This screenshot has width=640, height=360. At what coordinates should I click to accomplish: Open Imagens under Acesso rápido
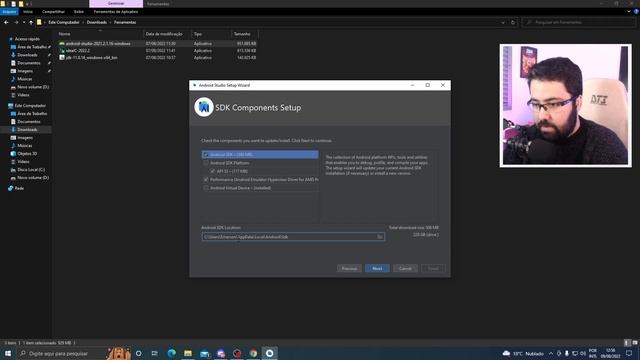pyautogui.click(x=25, y=71)
